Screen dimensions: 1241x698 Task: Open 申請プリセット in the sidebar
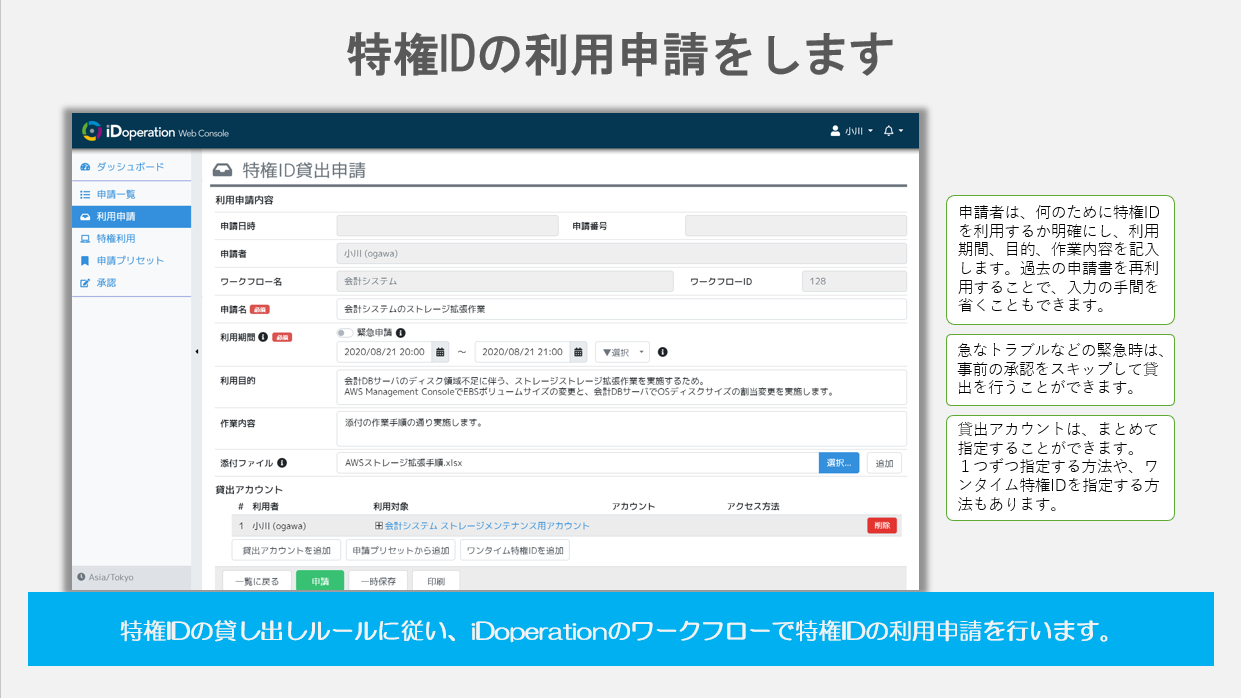[x=130, y=261]
